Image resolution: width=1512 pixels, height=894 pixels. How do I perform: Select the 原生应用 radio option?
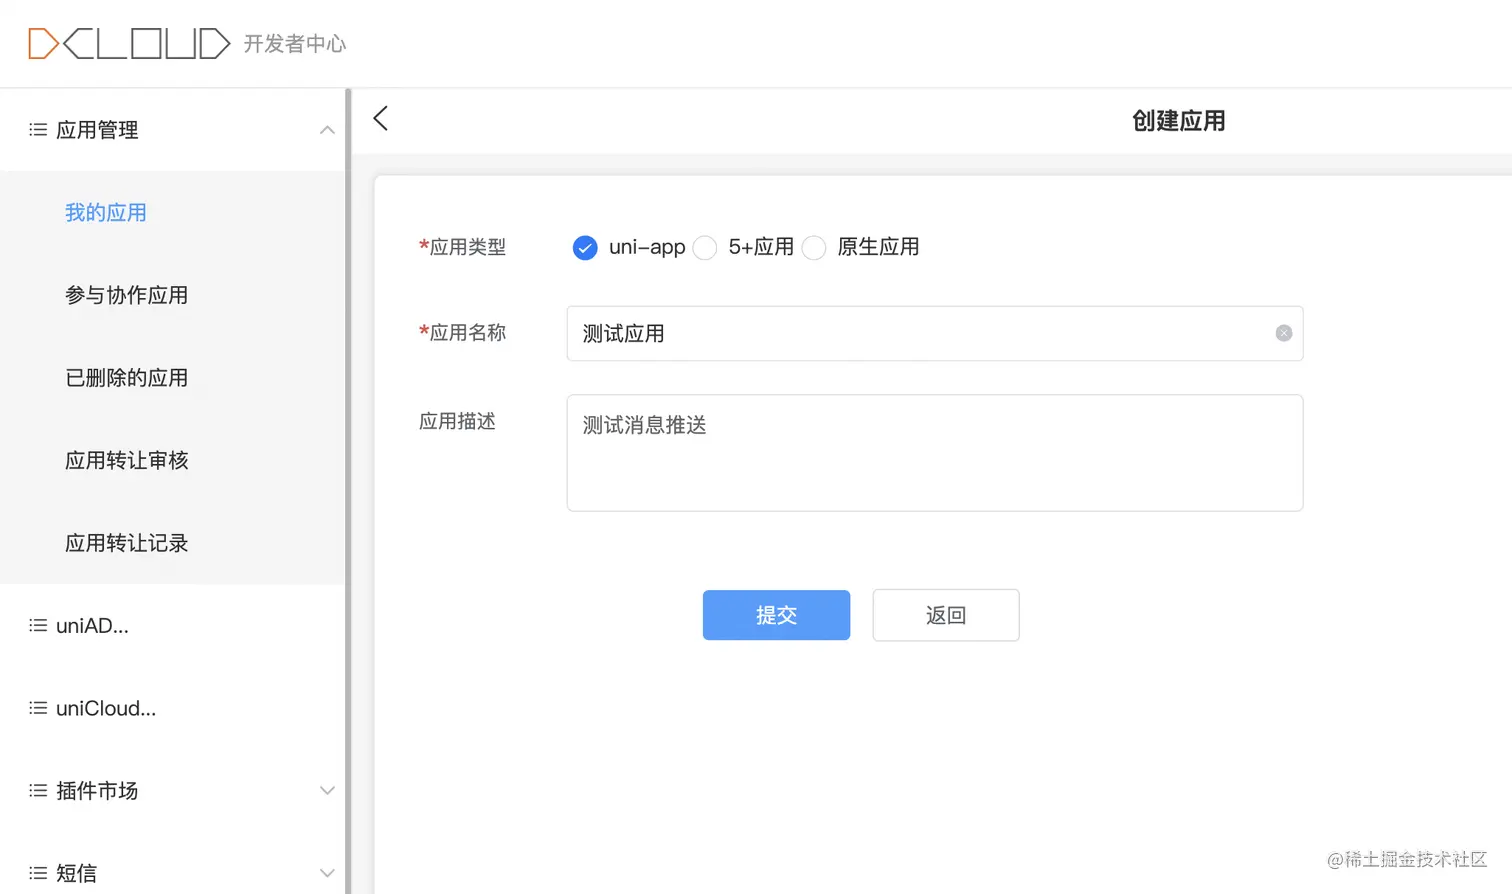[814, 247]
